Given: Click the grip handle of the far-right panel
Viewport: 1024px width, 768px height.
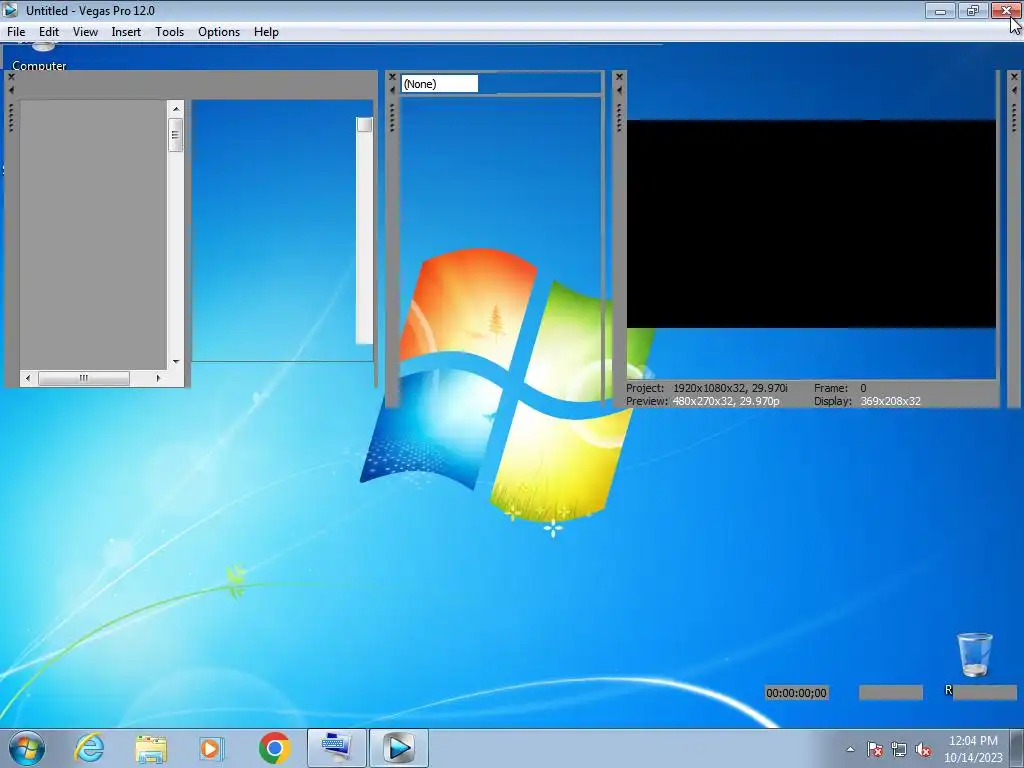Looking at the screenshot, I should [x=1014, y=118].
